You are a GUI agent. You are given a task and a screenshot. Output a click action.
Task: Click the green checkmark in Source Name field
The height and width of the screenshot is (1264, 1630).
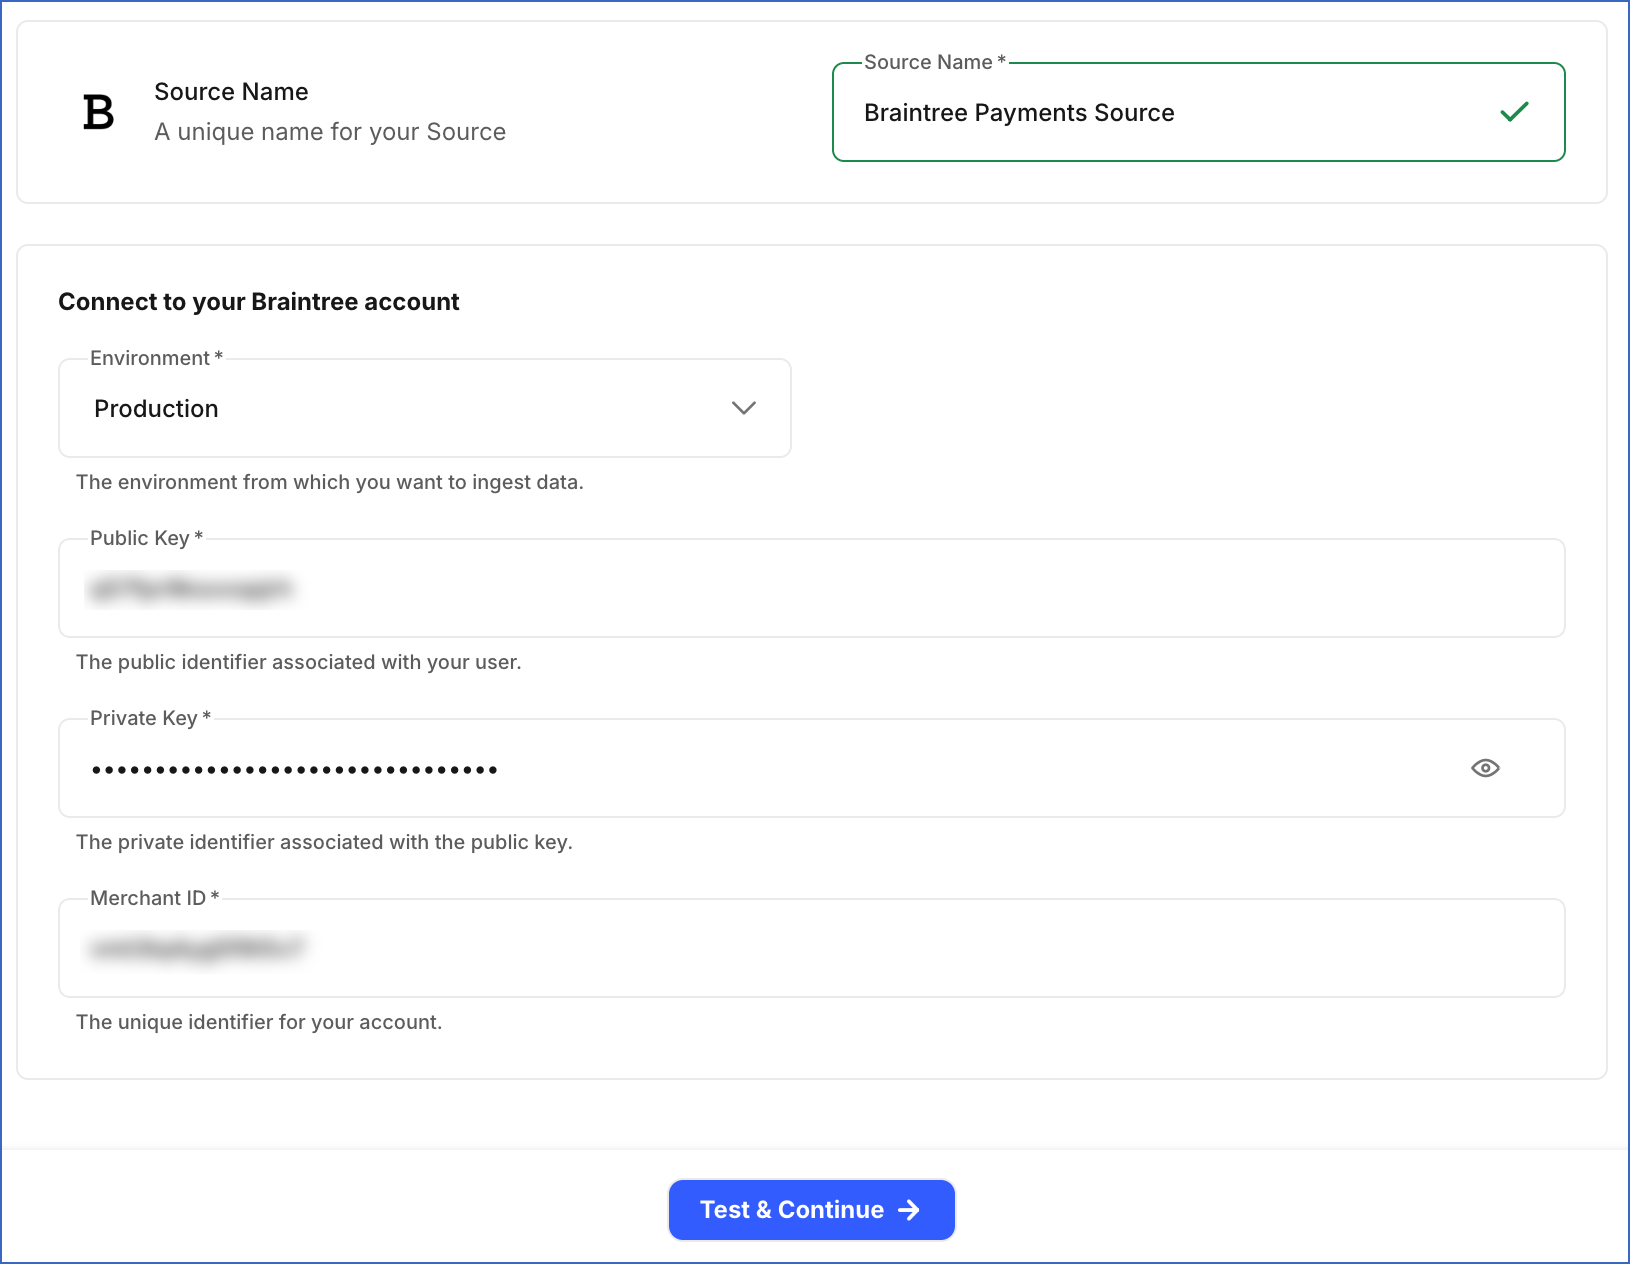click(1514, 112)
